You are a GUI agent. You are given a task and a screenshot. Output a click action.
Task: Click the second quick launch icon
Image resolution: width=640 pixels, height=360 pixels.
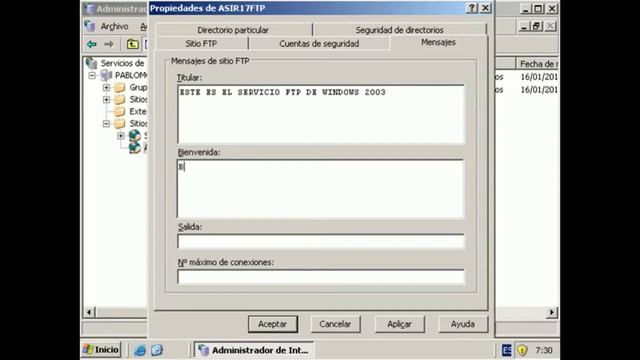pyautogui.click(x=157, y=350)
